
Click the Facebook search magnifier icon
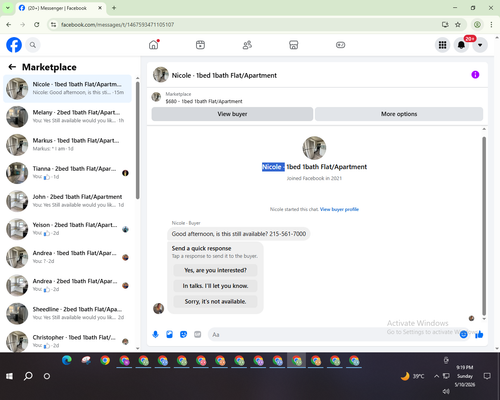click(33, 45)
